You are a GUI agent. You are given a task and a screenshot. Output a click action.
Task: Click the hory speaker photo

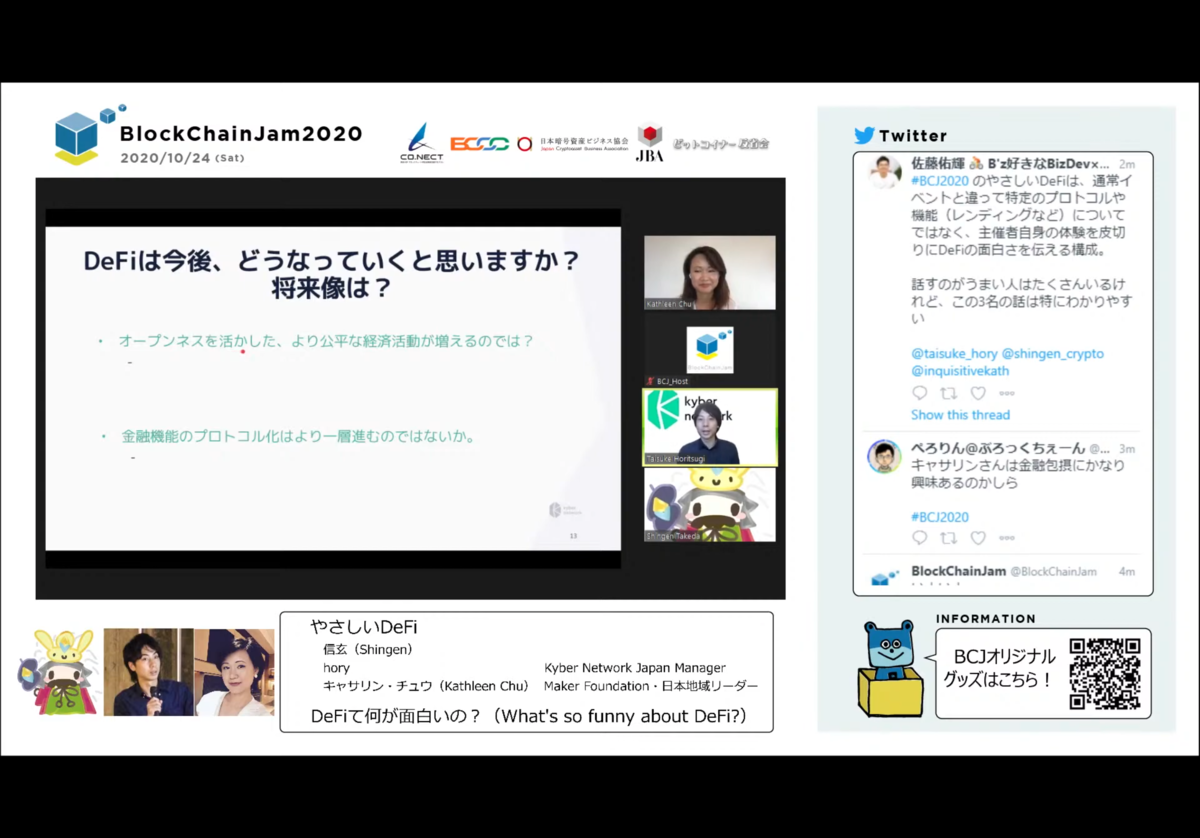(148, 672)
